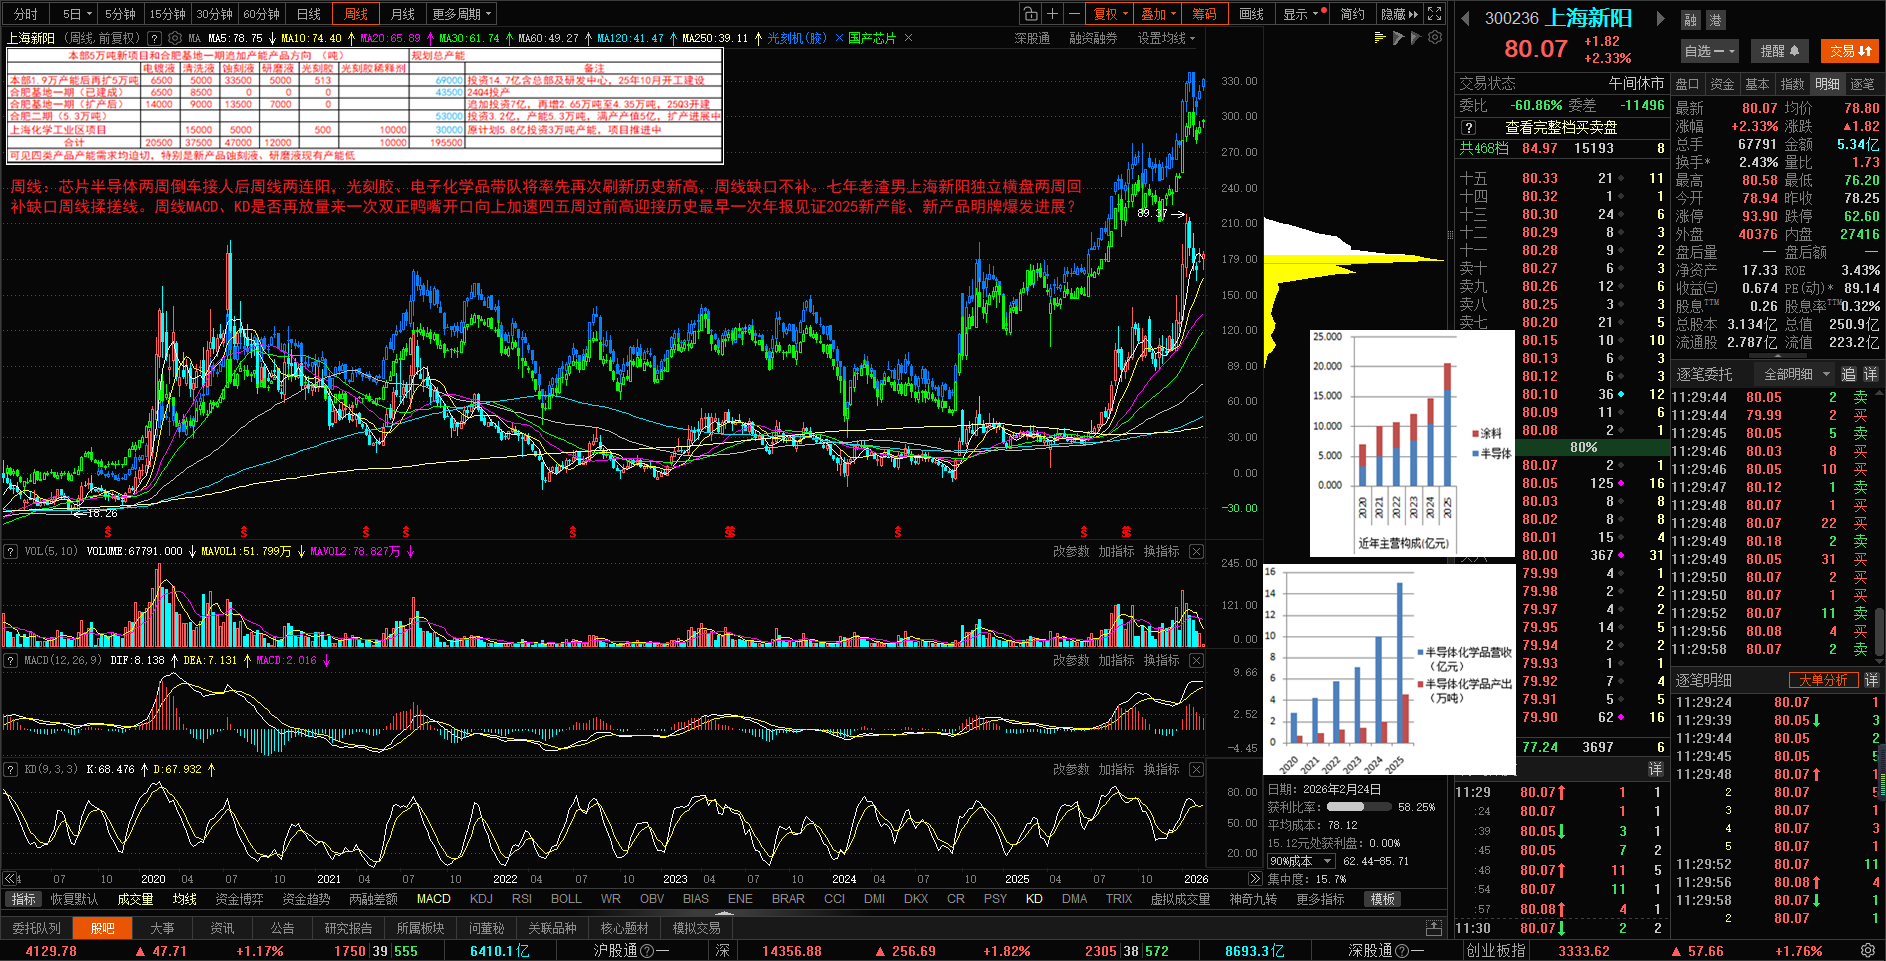The height and width of the screenshot is (961, 1886).
Task: Open help icon on VOL panel
Action: [x=10, y=551]
